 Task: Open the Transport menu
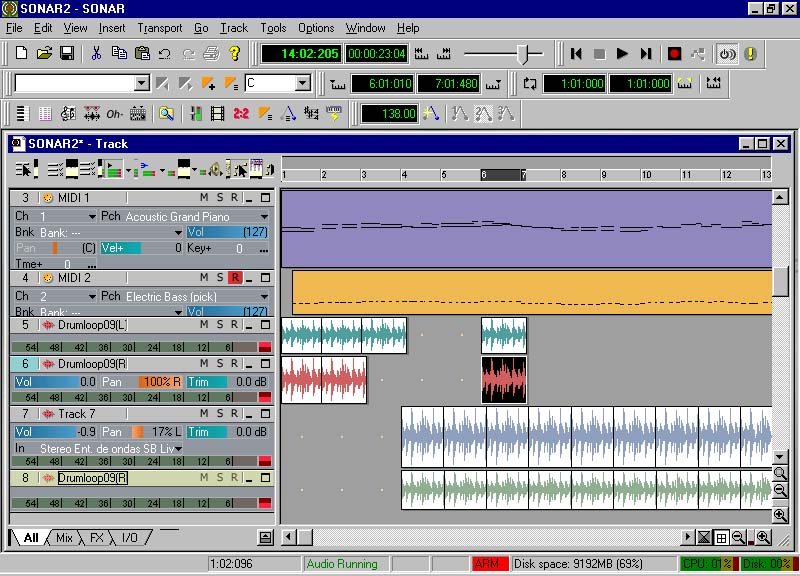pyautogui.click(x=159, y=28)
